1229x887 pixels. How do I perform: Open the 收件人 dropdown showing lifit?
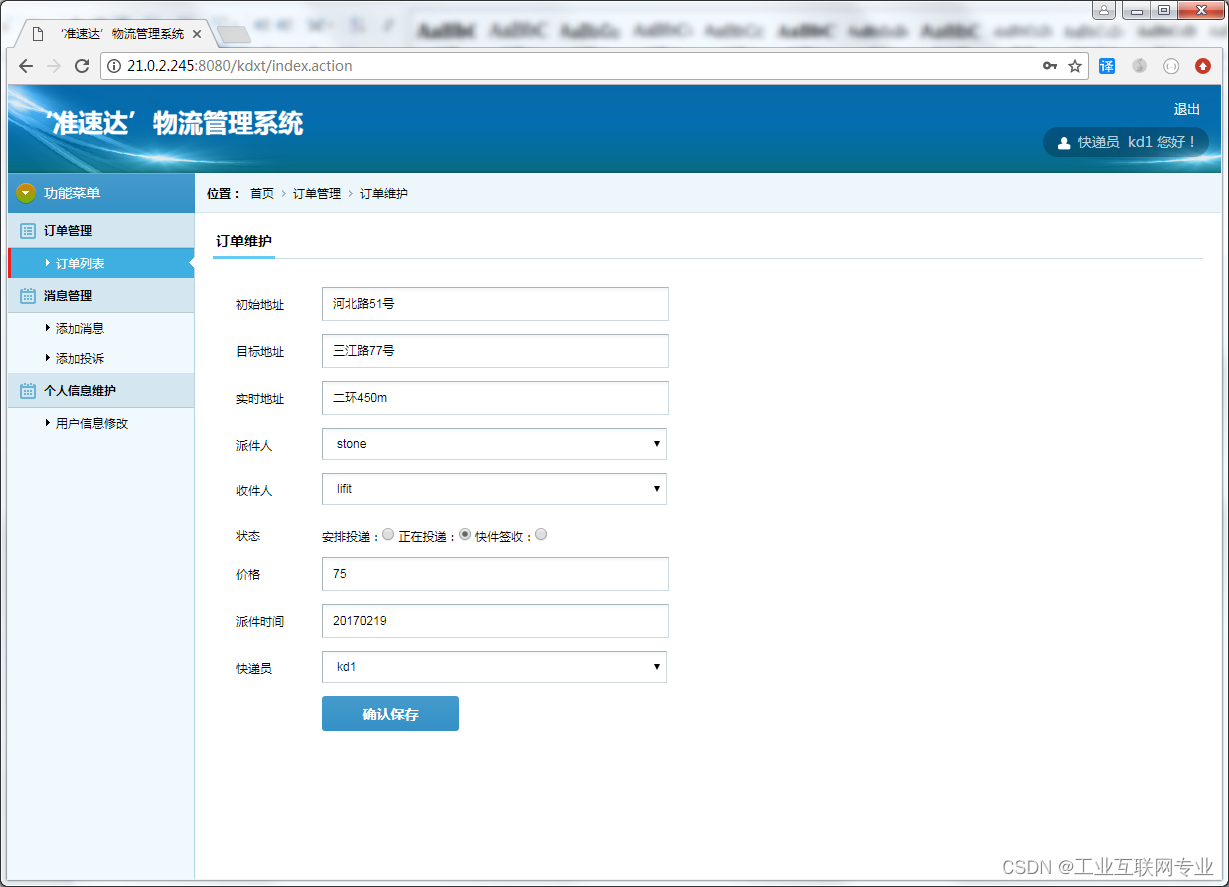coord(494,489)
